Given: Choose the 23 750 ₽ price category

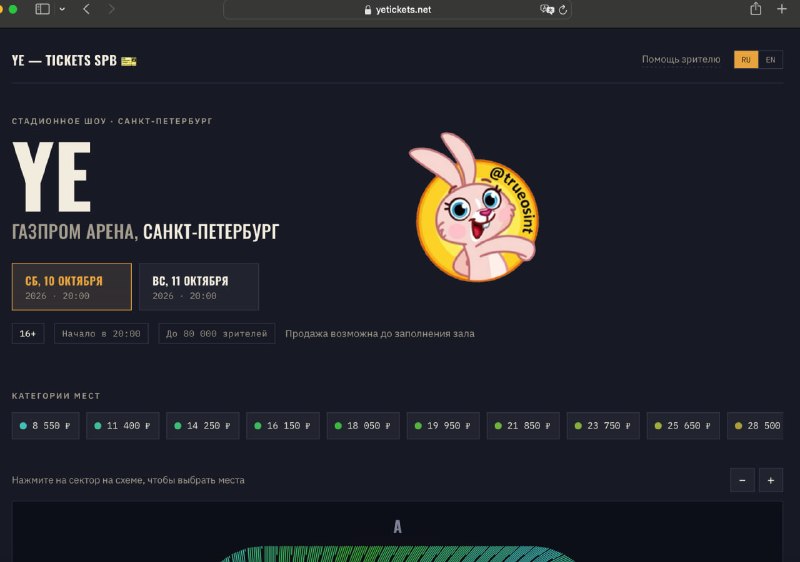Looking at the screenshot, I should [603, 426].
